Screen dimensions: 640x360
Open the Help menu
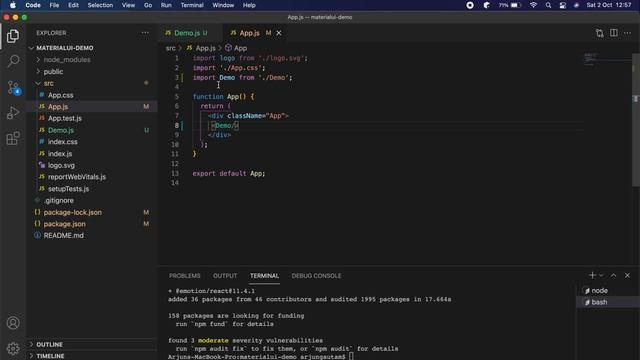(x=249, y=5)
